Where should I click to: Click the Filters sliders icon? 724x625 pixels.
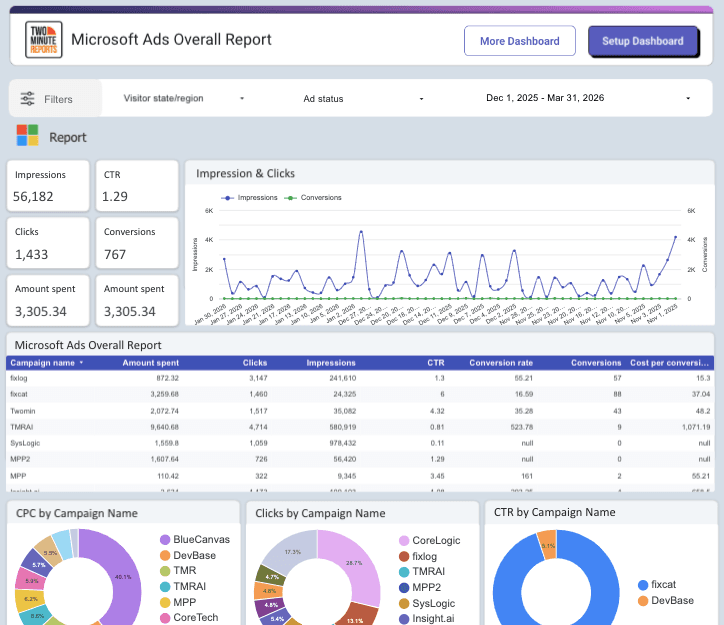pyautogui.click(x=27, y=99)
